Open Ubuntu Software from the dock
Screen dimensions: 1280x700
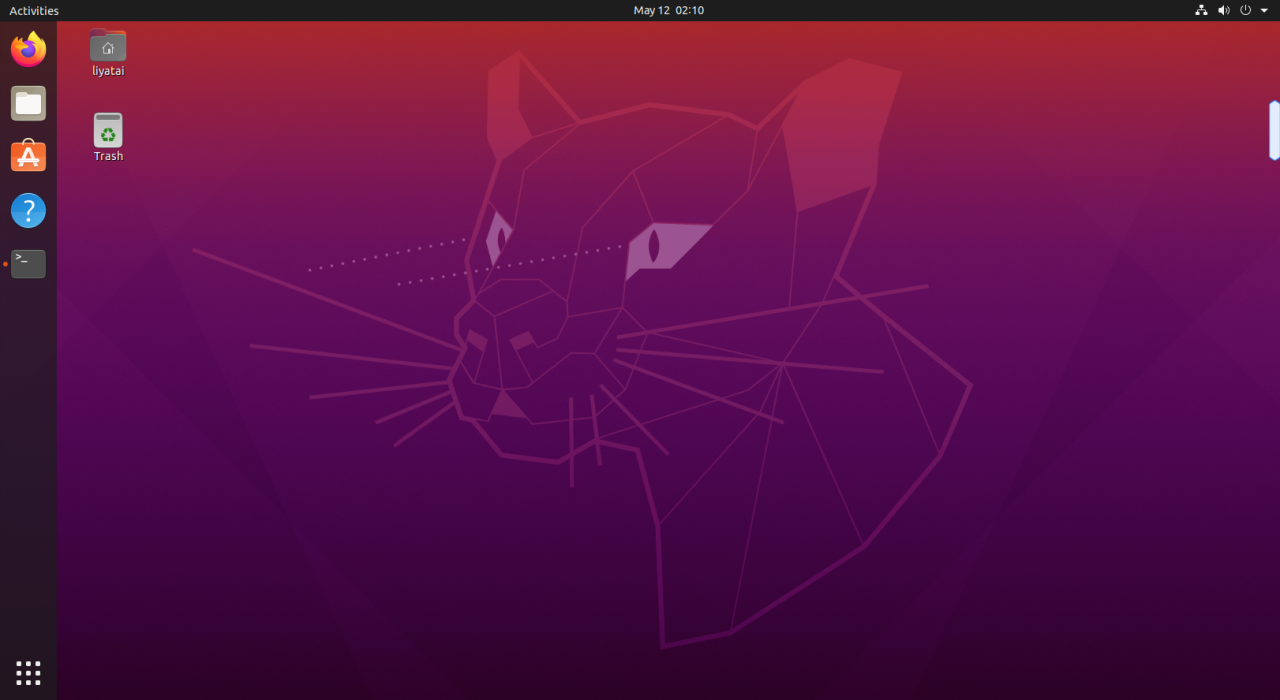(28, 157)
